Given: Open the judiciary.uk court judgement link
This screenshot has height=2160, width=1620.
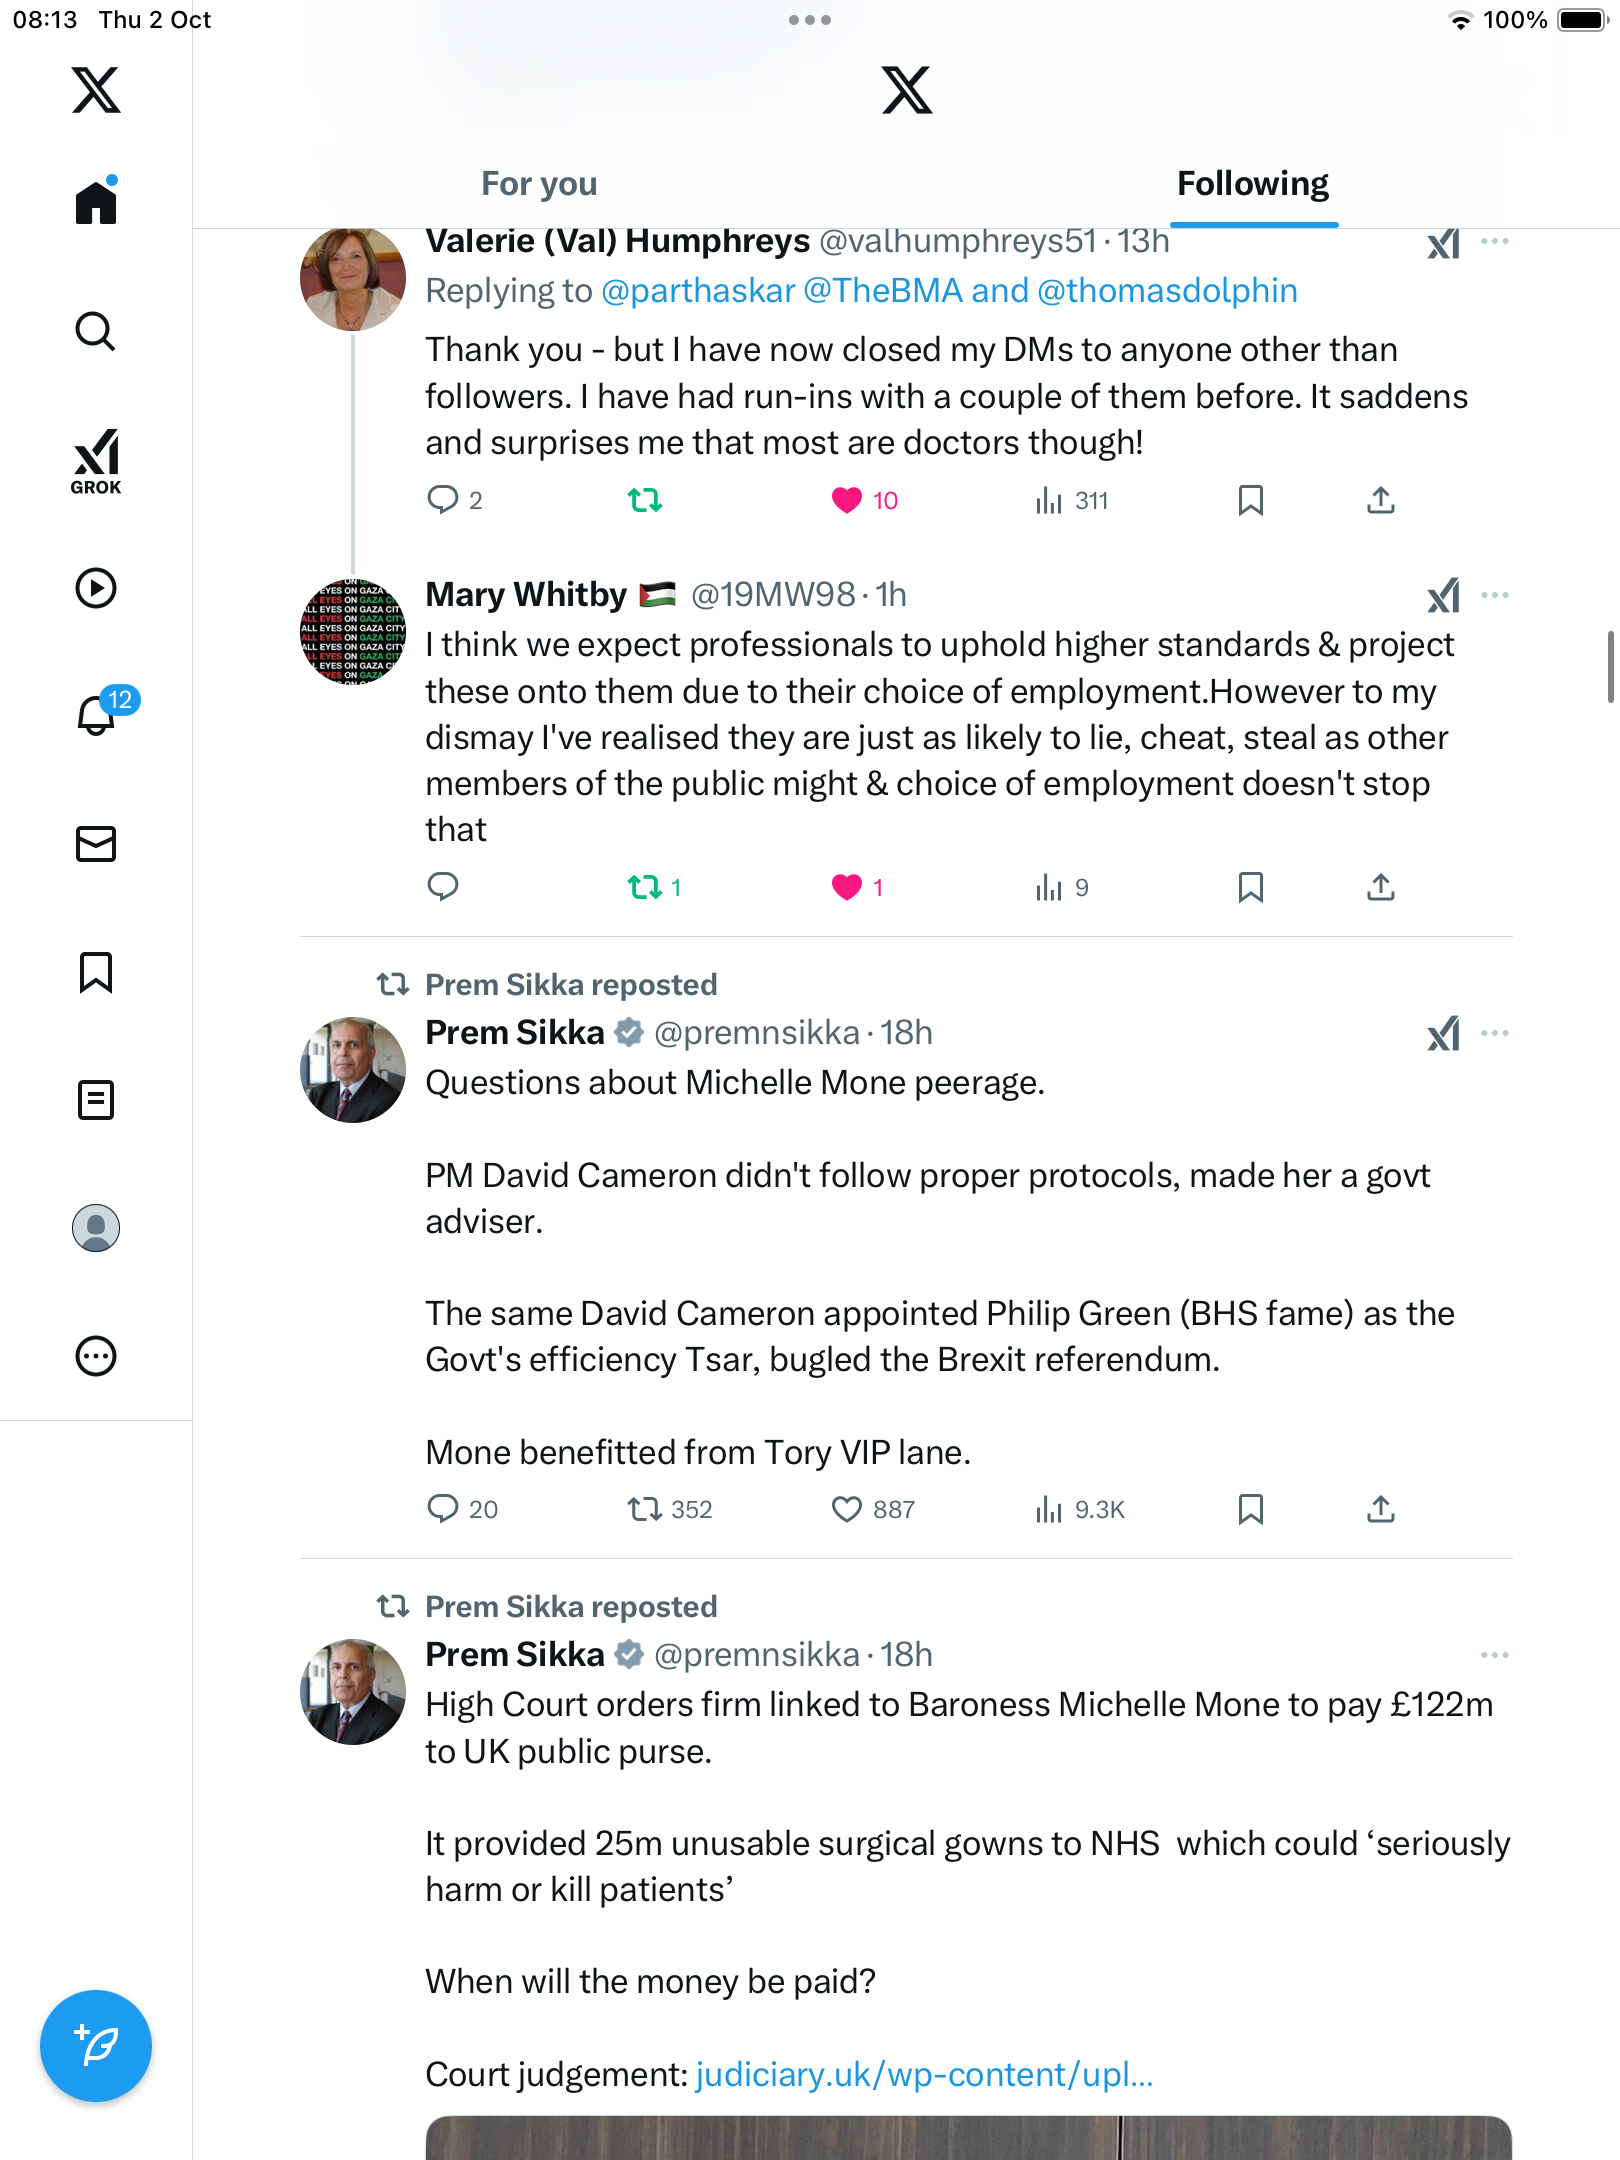Looking at the screenshot, I should point(924,2075).
